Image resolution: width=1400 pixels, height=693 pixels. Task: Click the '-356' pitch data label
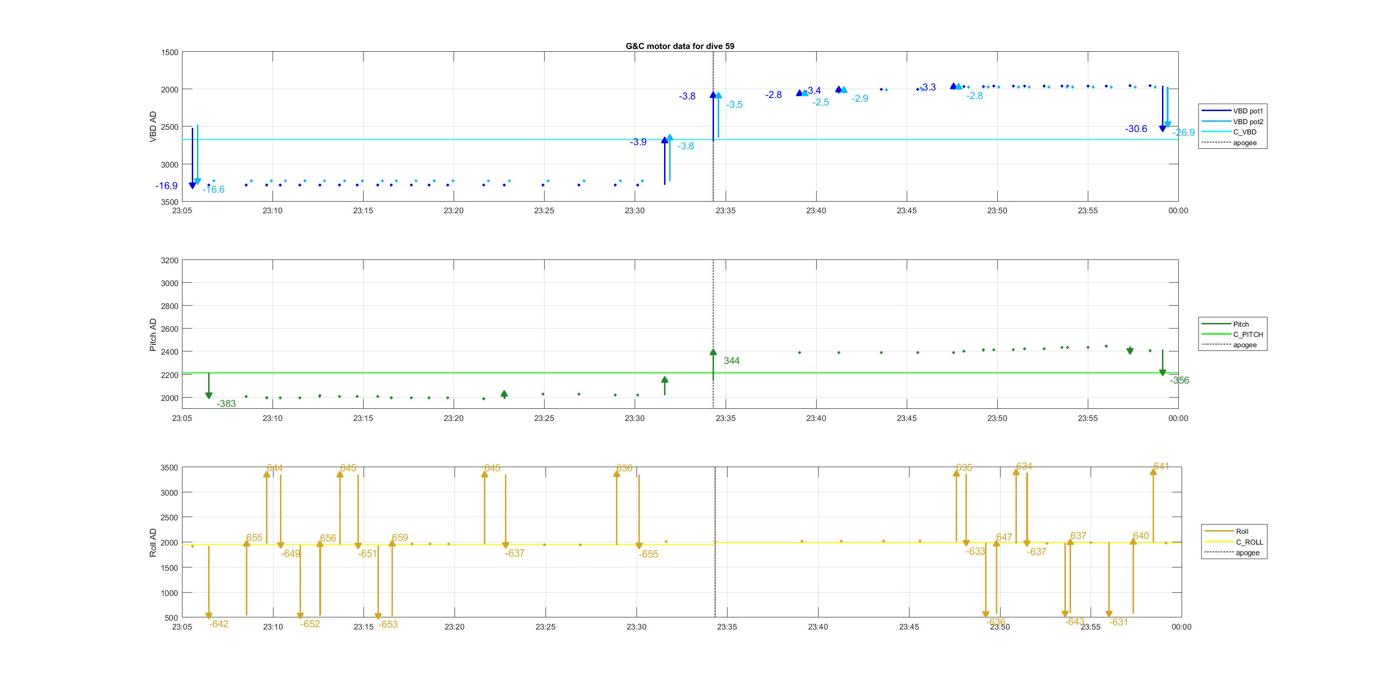tap(1180, 380)
